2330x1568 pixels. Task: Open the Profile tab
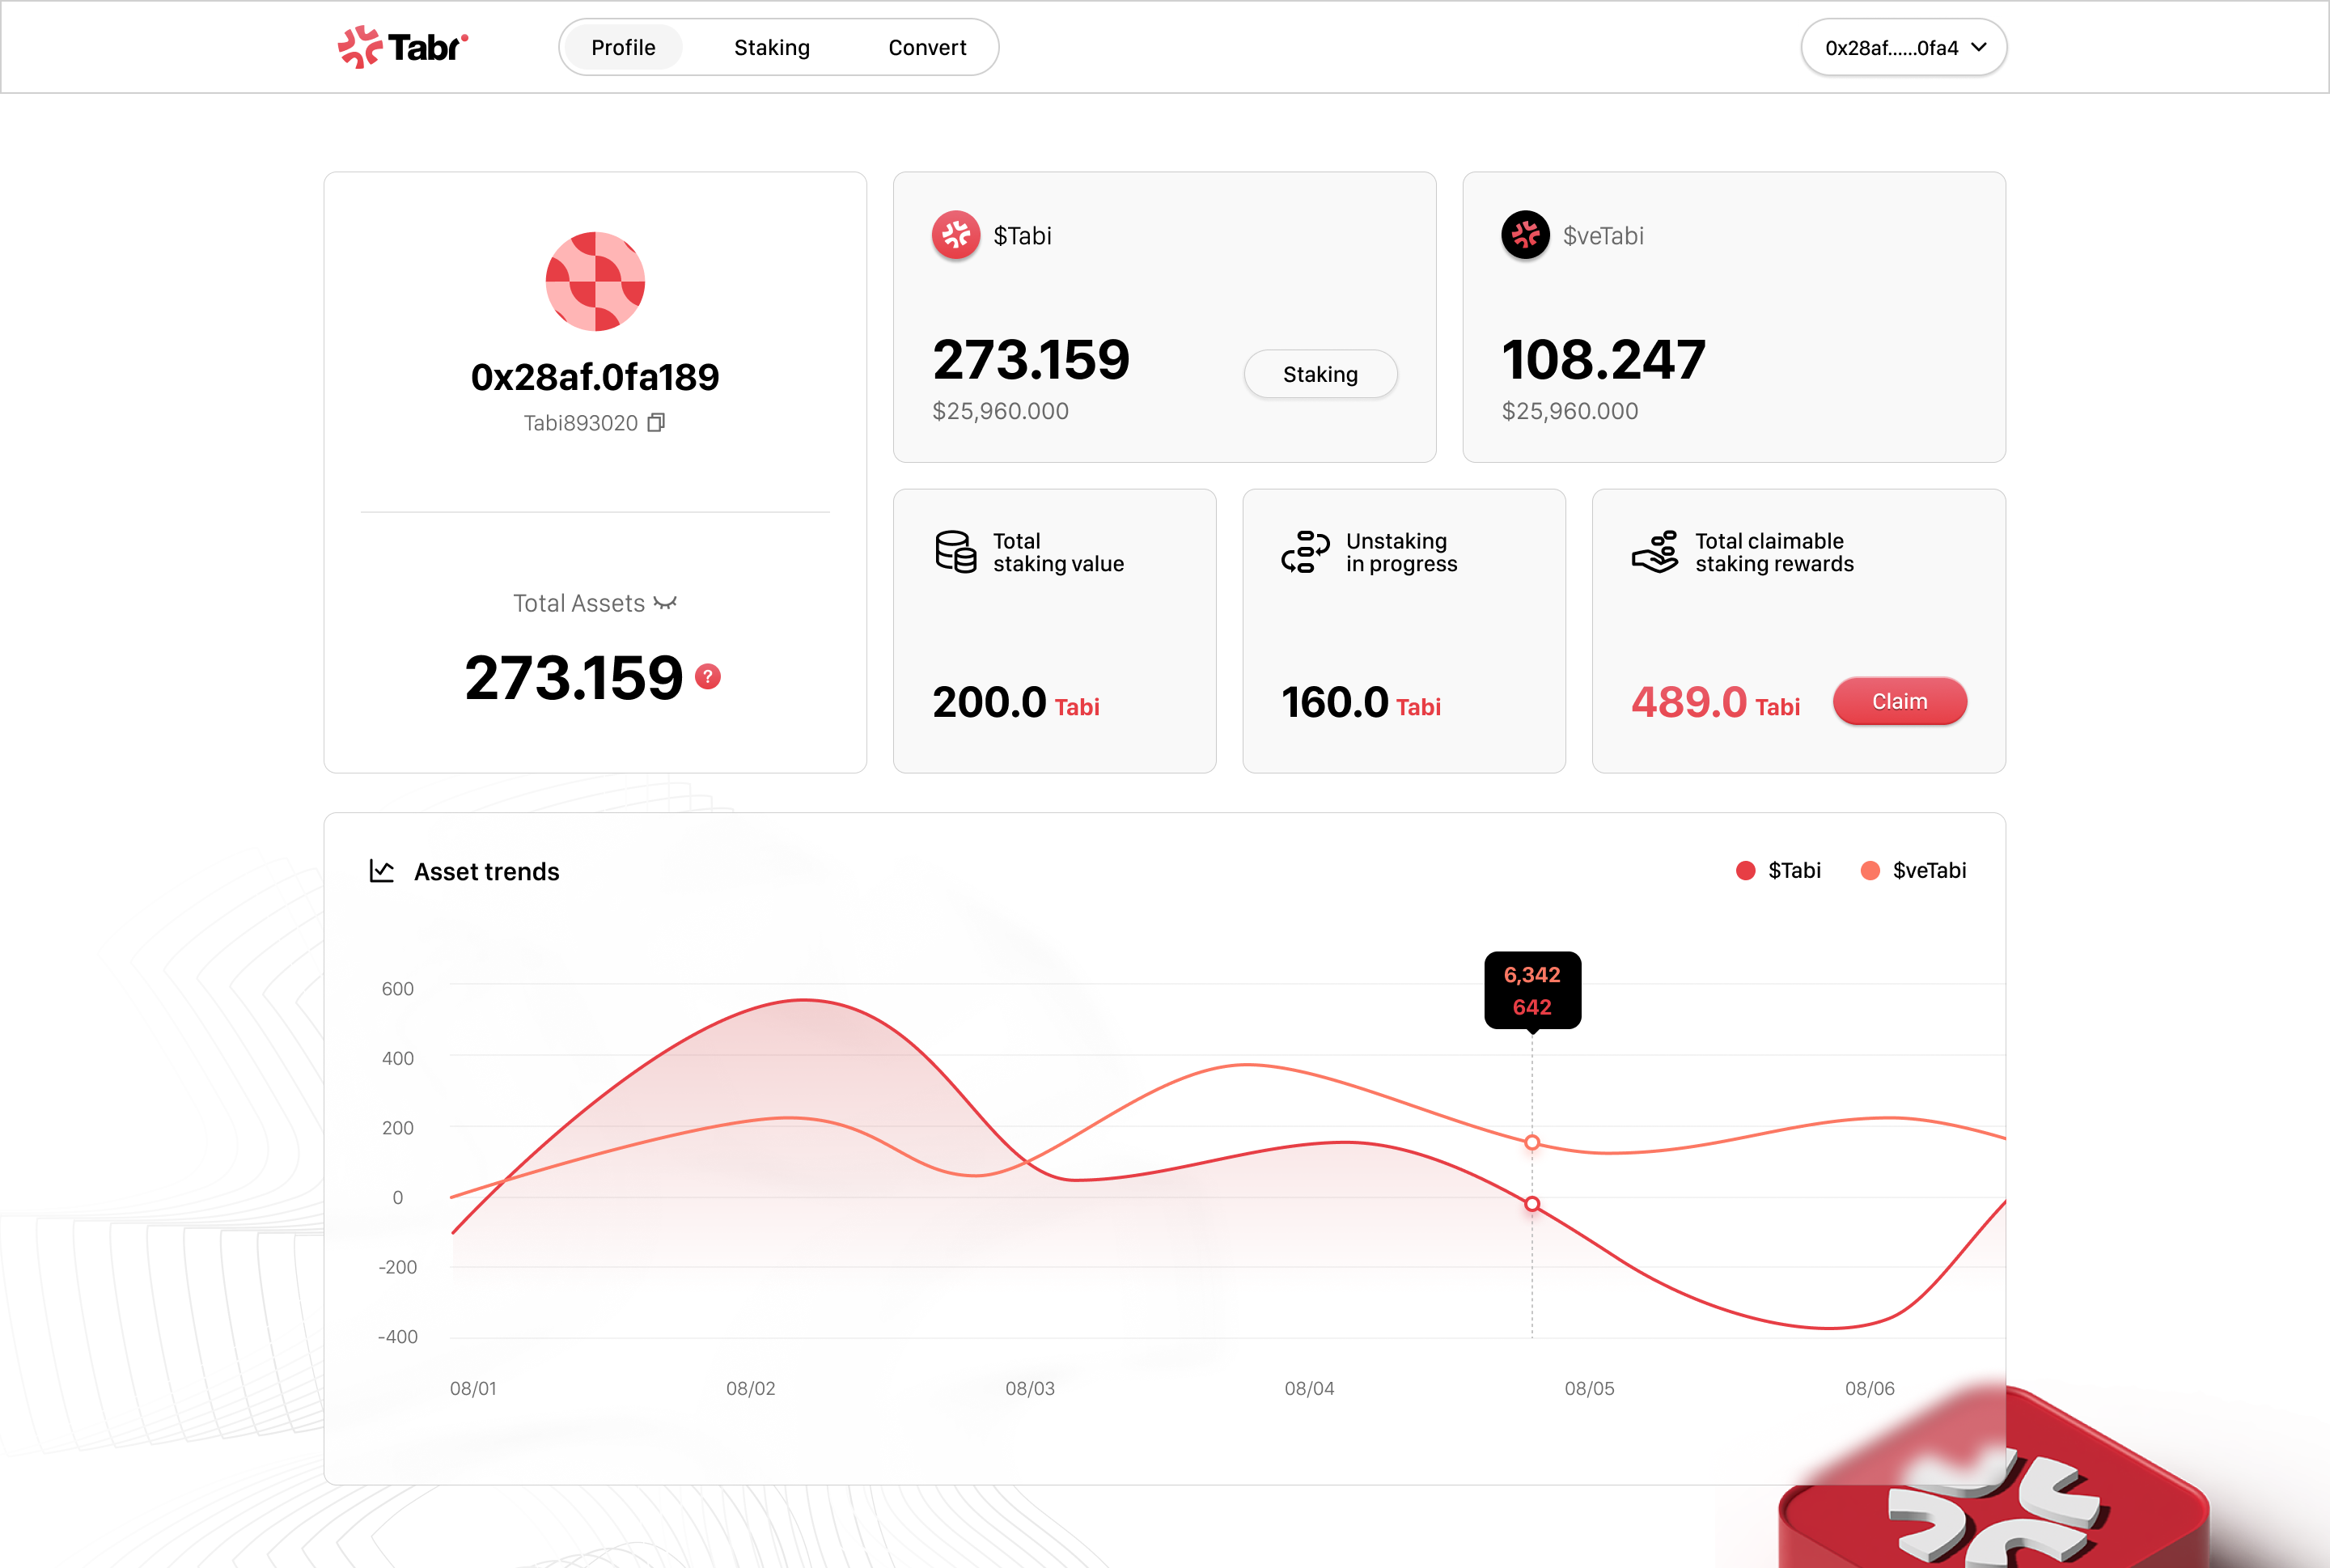coord(623,47)
